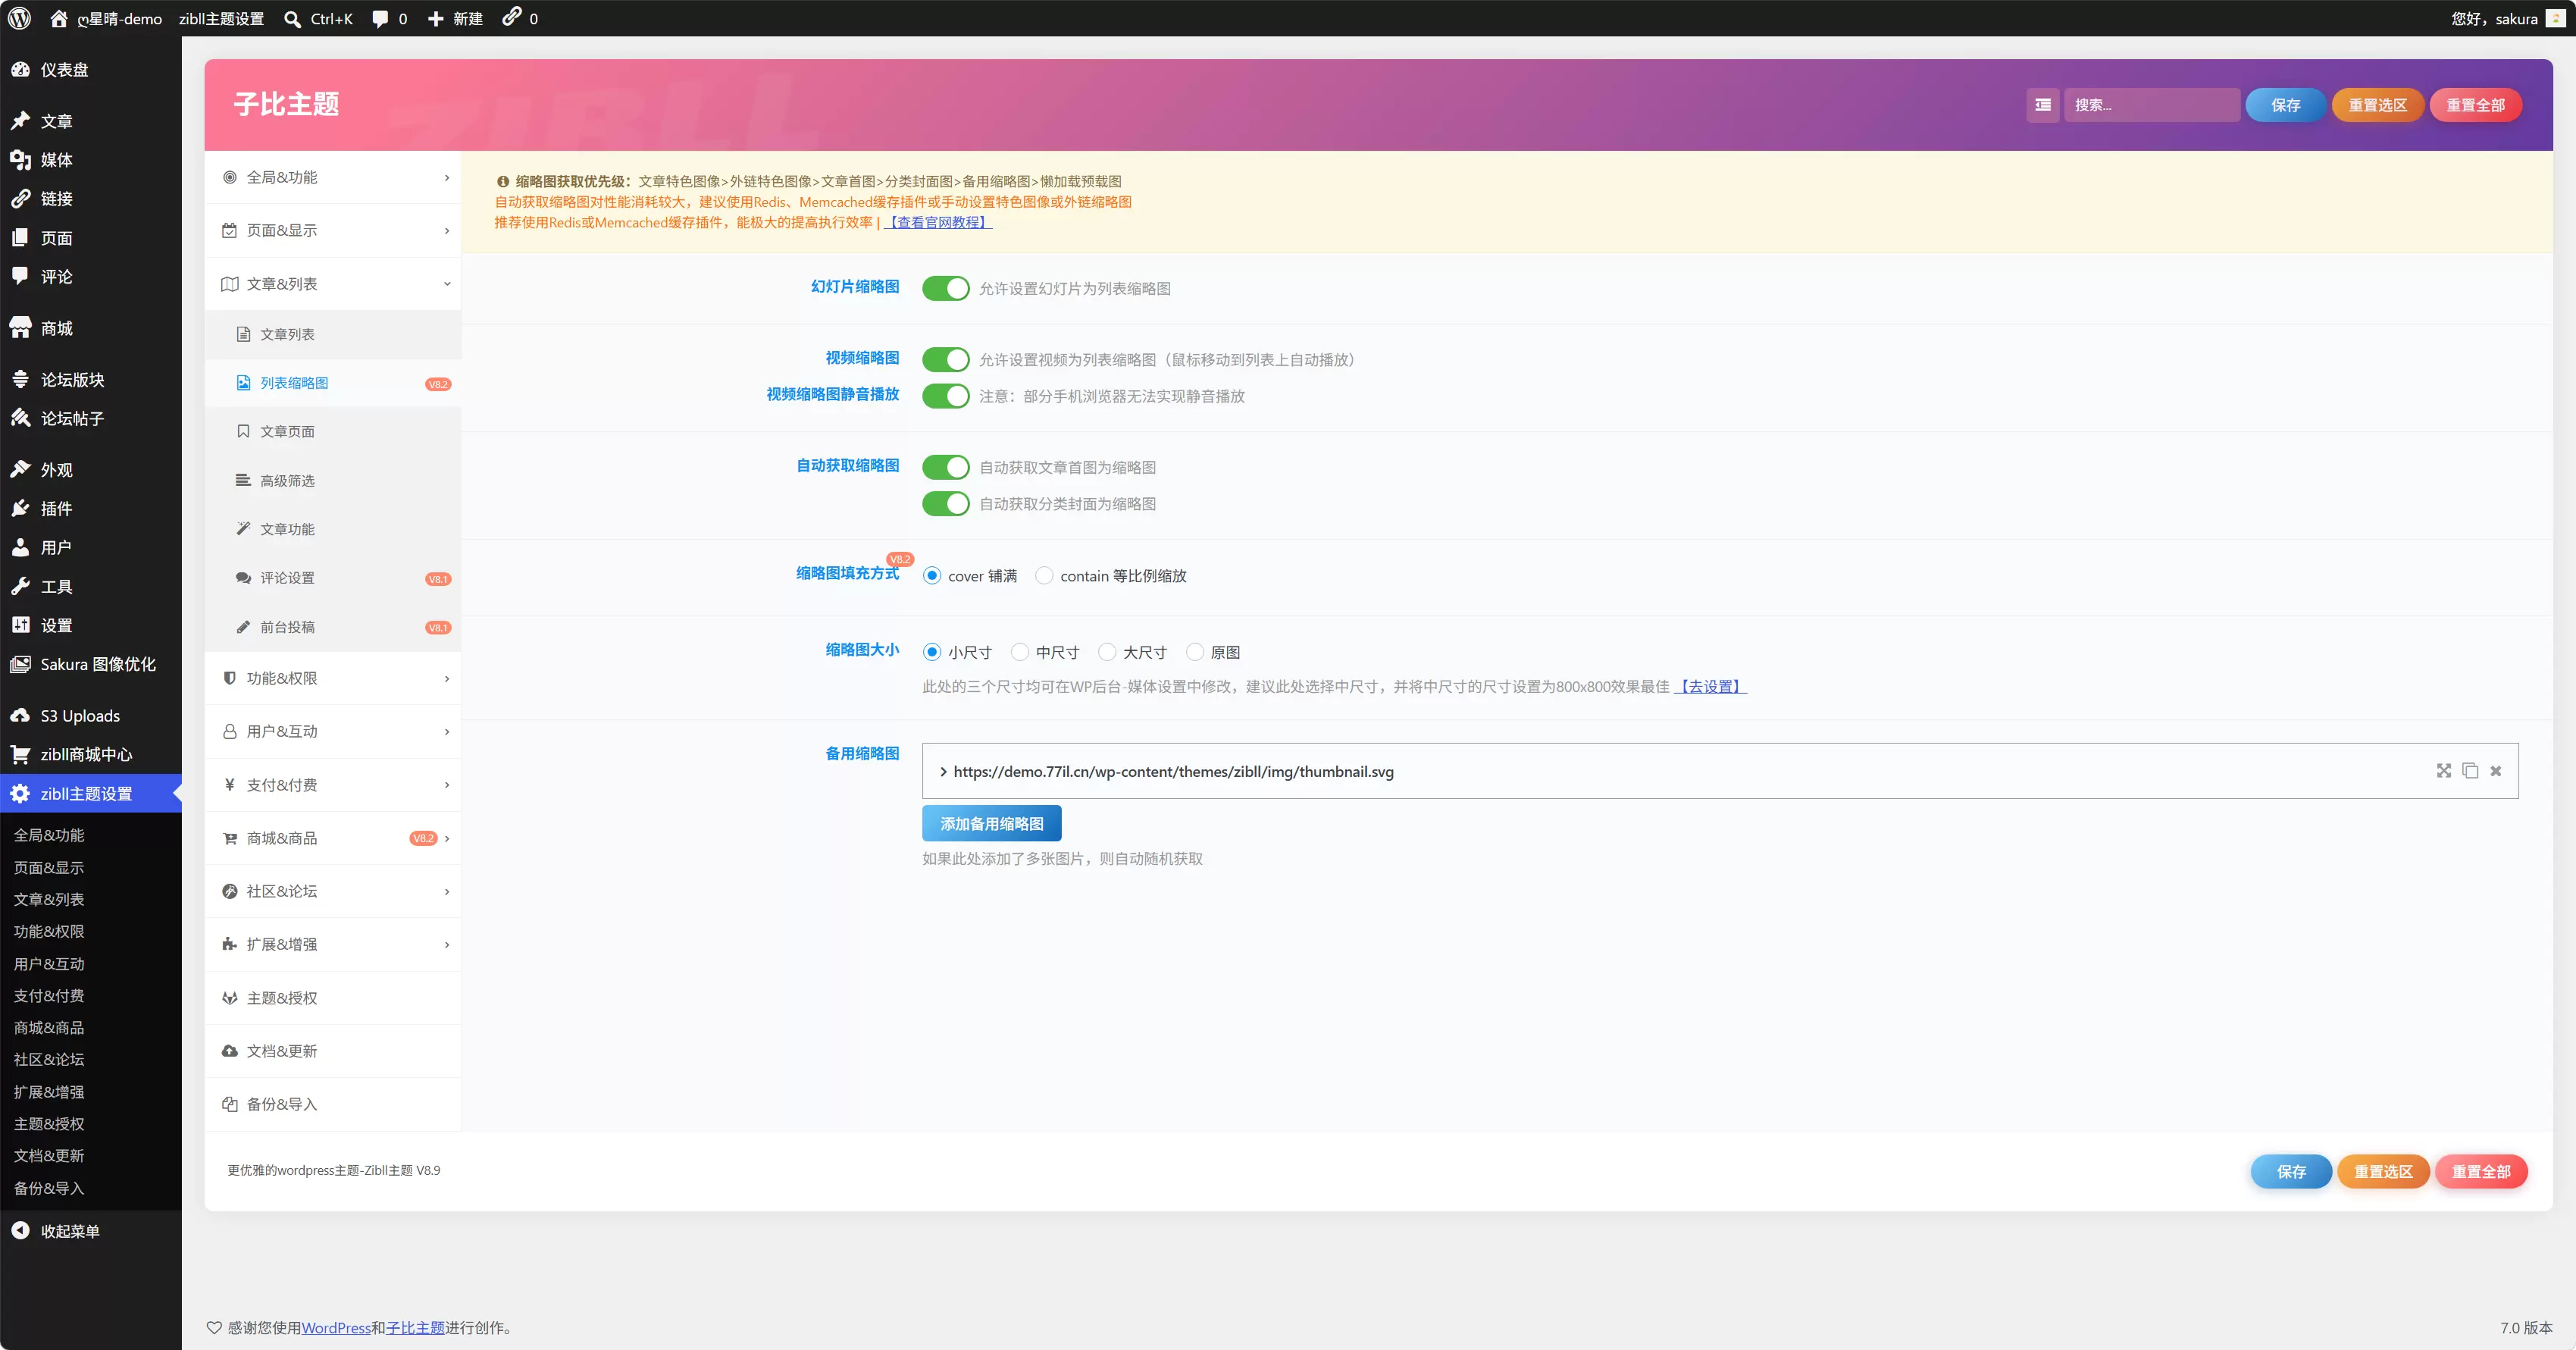The image size is (2576, 1350).
Task: Click top 保存 save button
Action: (2285, 105)
